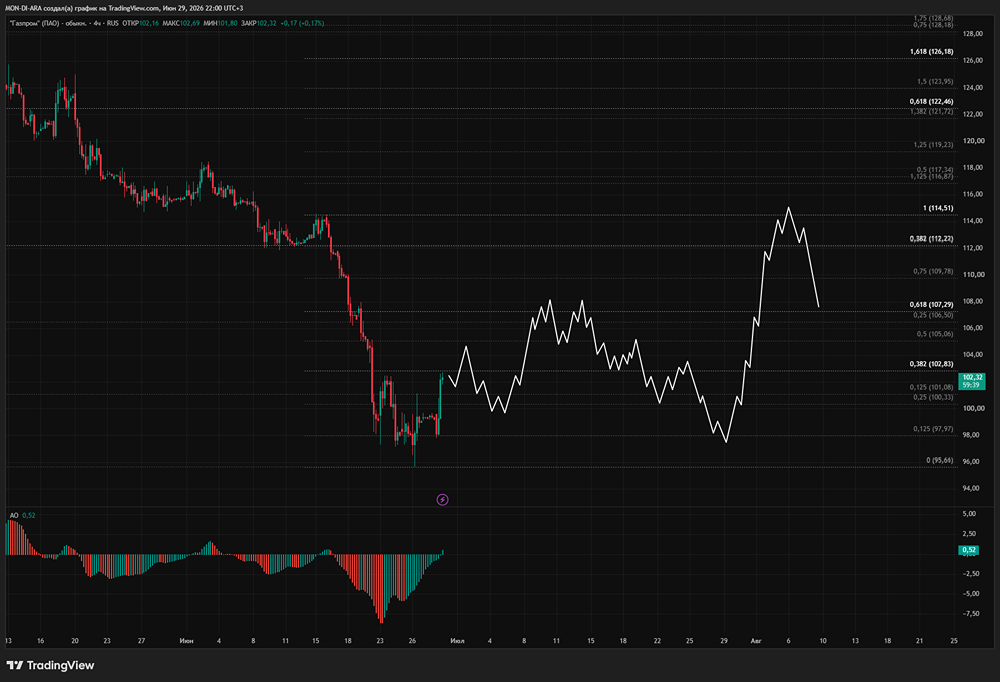This screenshot has width=1000, height=682.
Task: Click the green AO value tag 0,52
Action: [969, 550]
